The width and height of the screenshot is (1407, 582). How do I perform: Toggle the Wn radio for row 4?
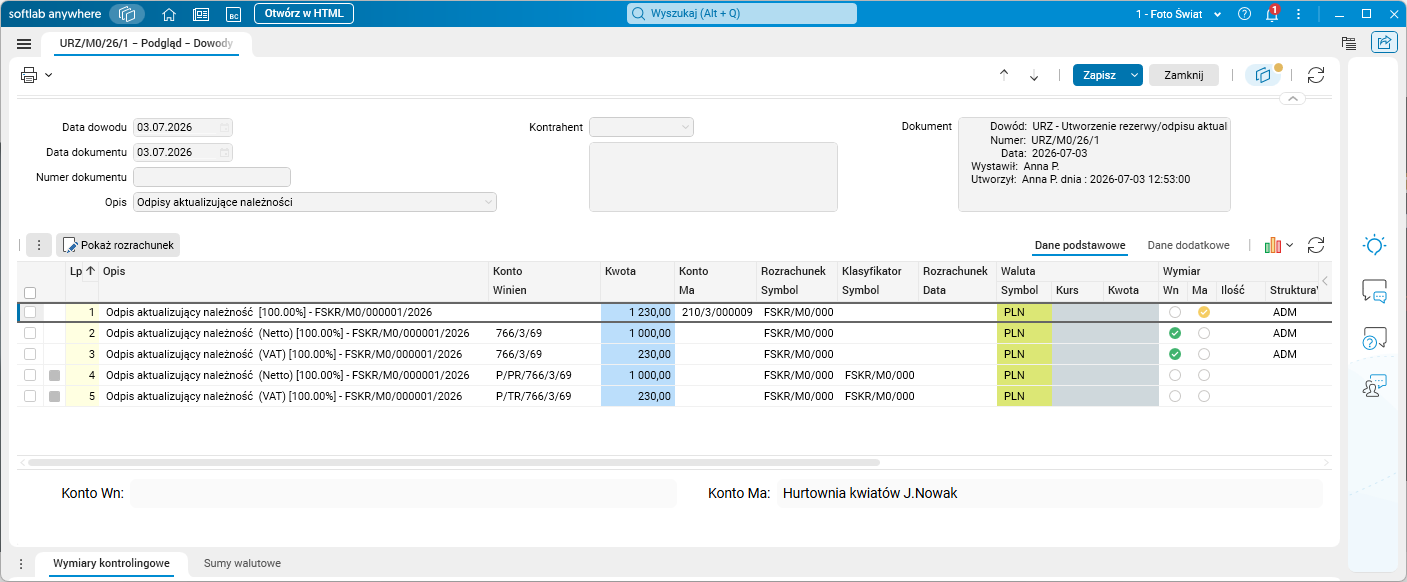tap(1175, 375)
